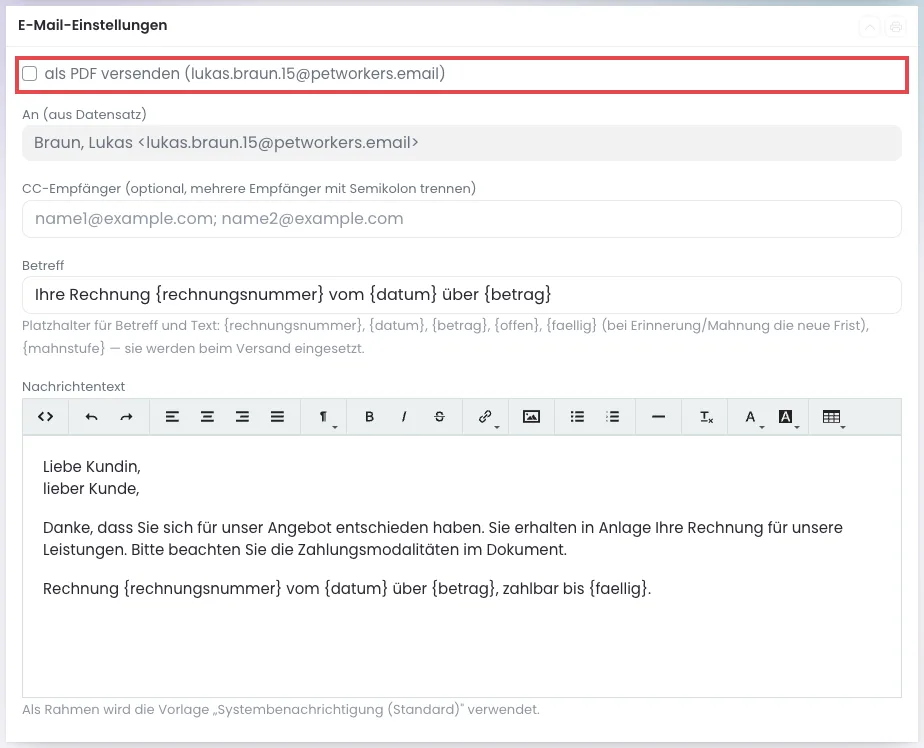Insert an image into the message
Image resolution: width=924 pixels, height=748 pixels.
(532, 417)
